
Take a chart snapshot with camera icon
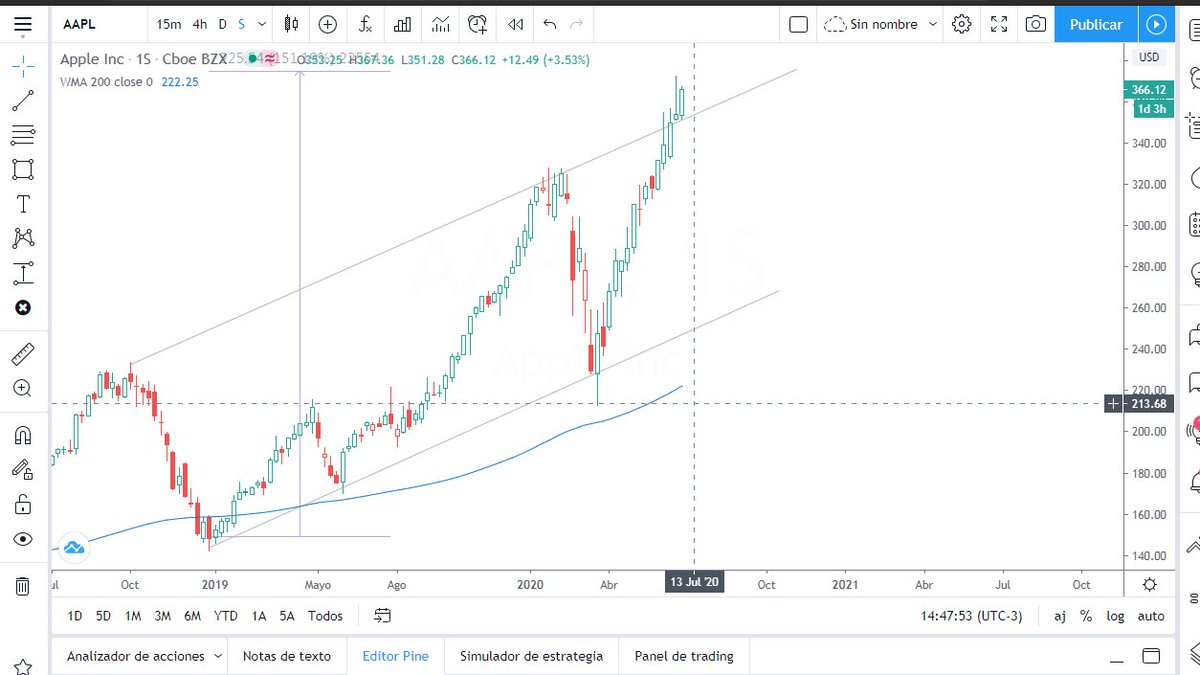point(1036,24)
